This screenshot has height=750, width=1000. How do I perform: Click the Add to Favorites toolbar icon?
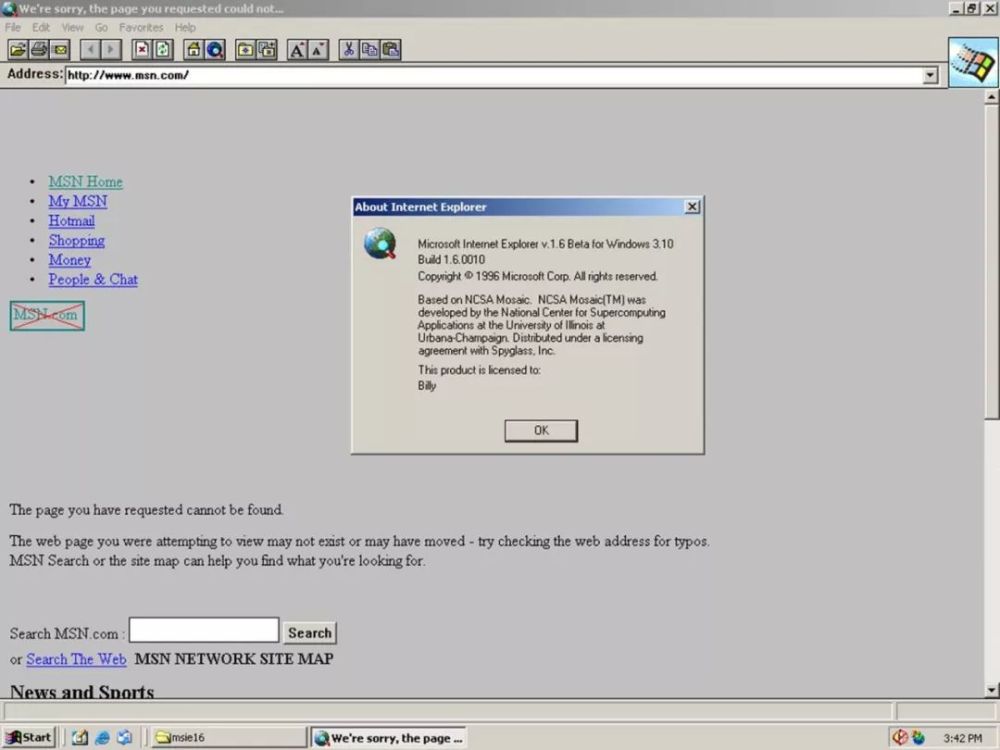coord(267,50)
